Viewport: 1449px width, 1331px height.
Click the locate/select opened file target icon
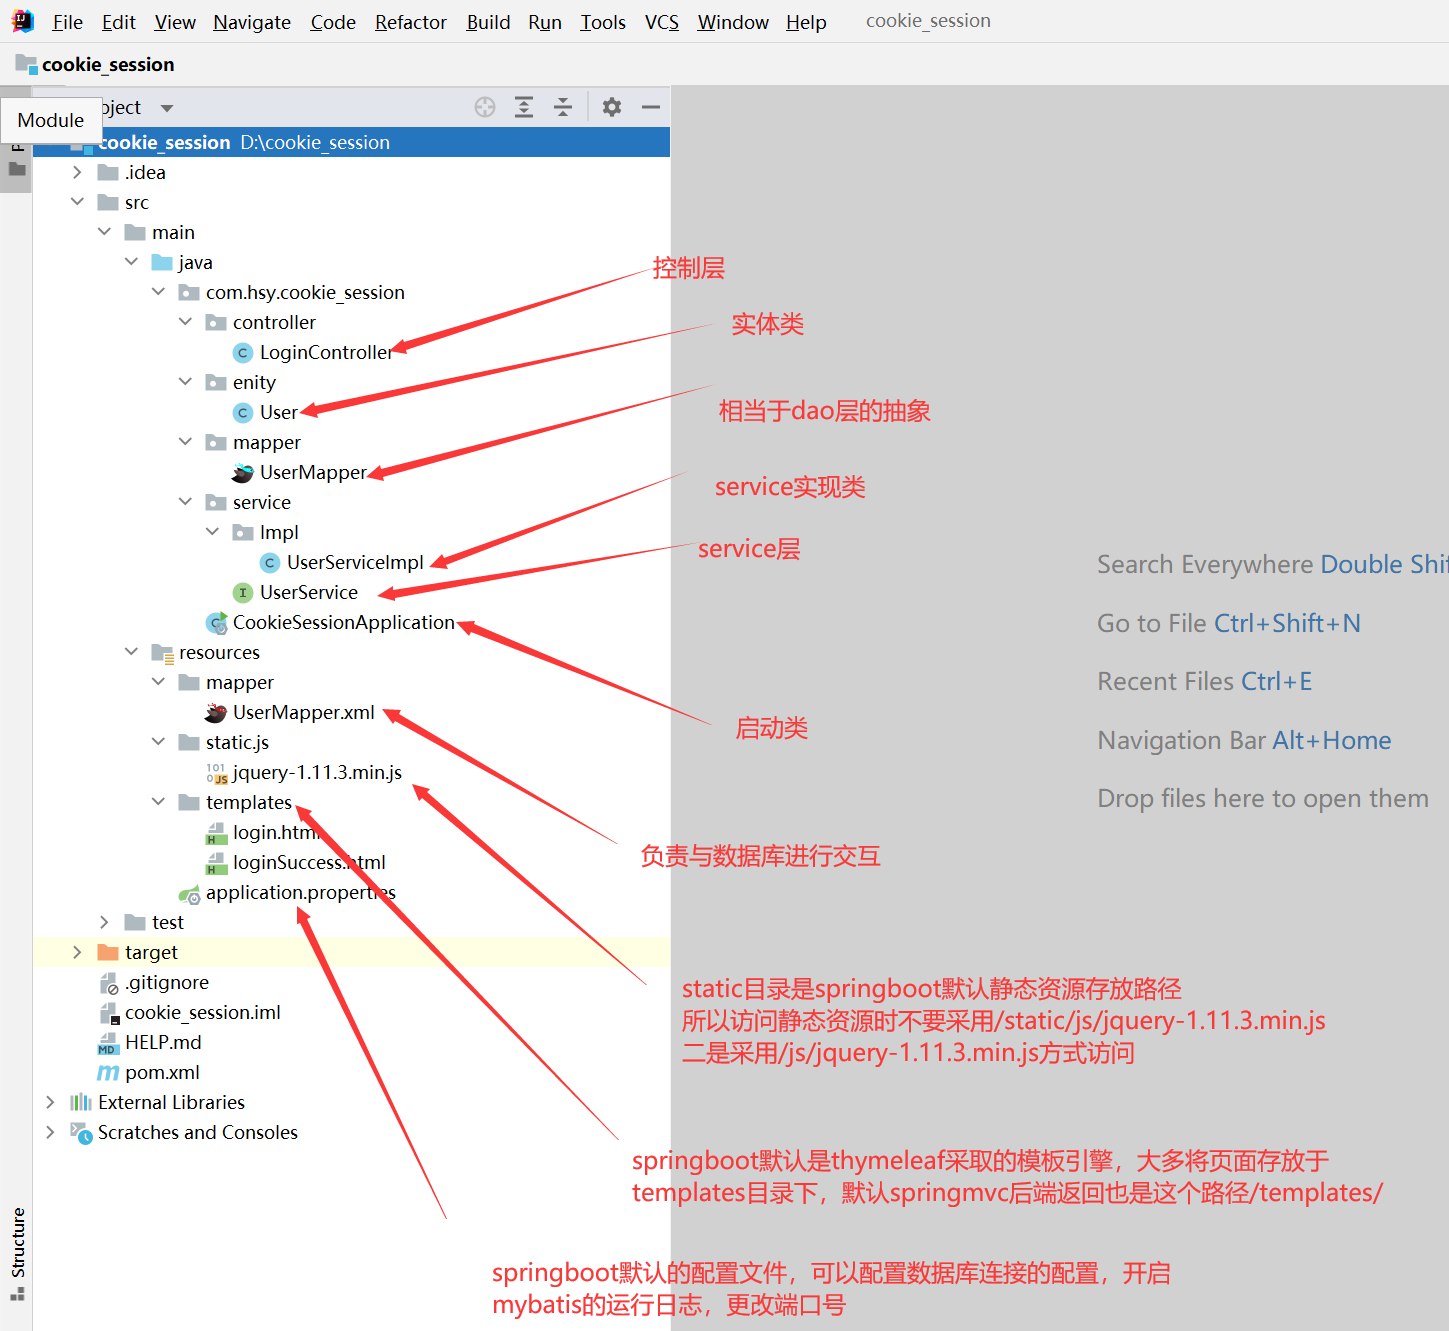point(485,107)
